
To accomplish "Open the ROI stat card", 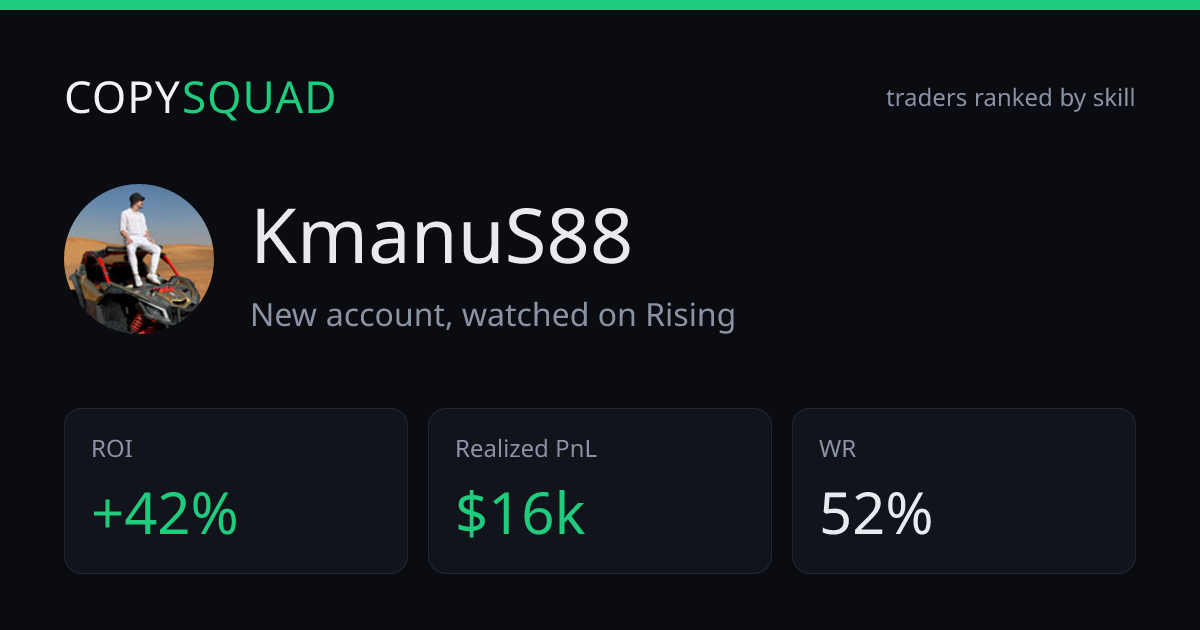I will click(x=236, y=491).
